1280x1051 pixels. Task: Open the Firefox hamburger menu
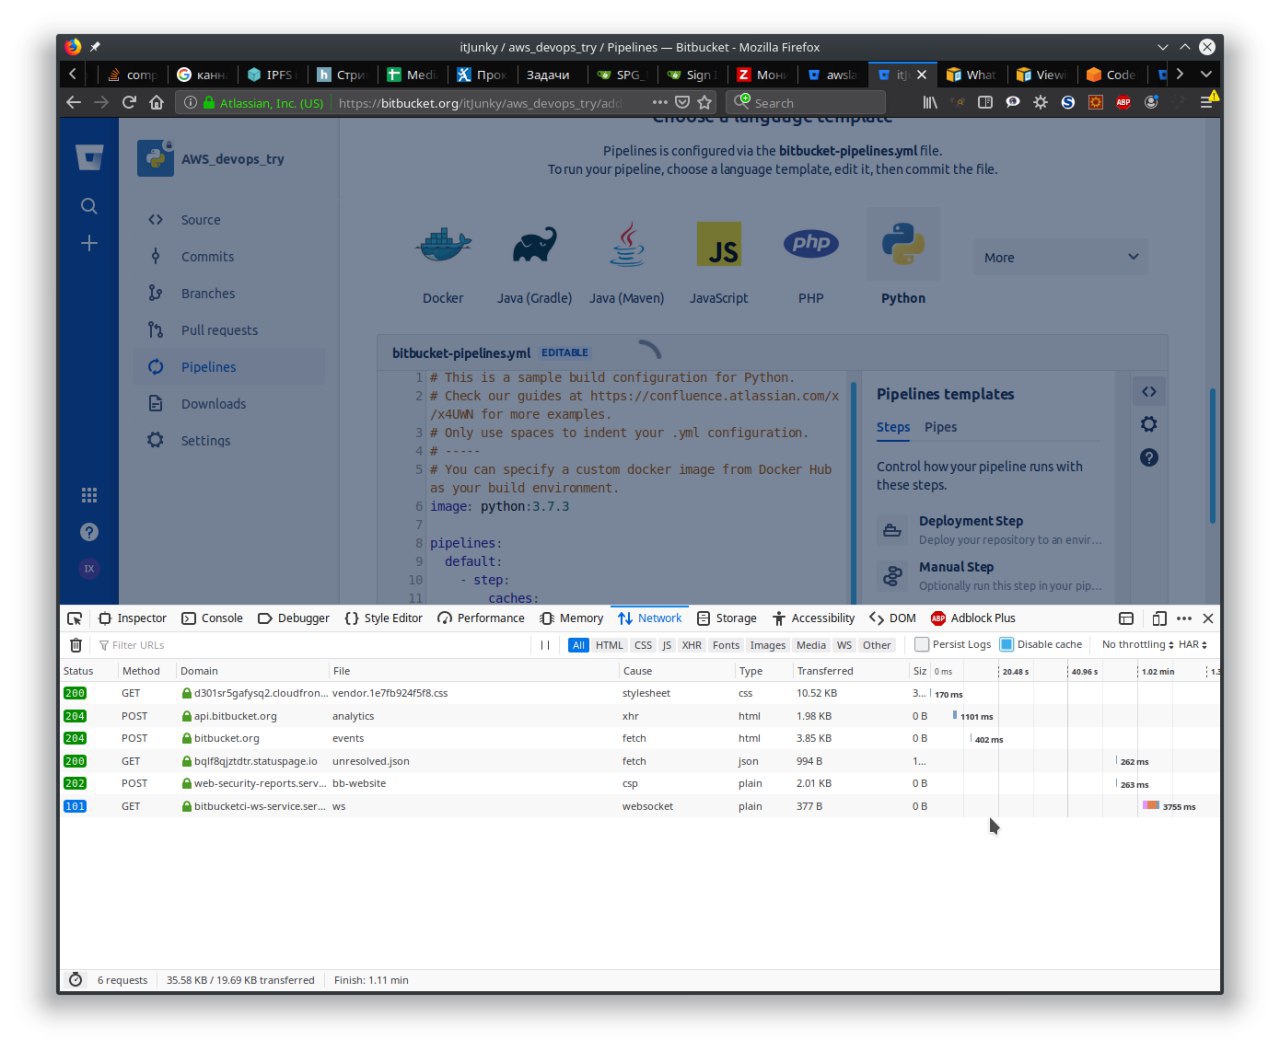point(1207,102)
